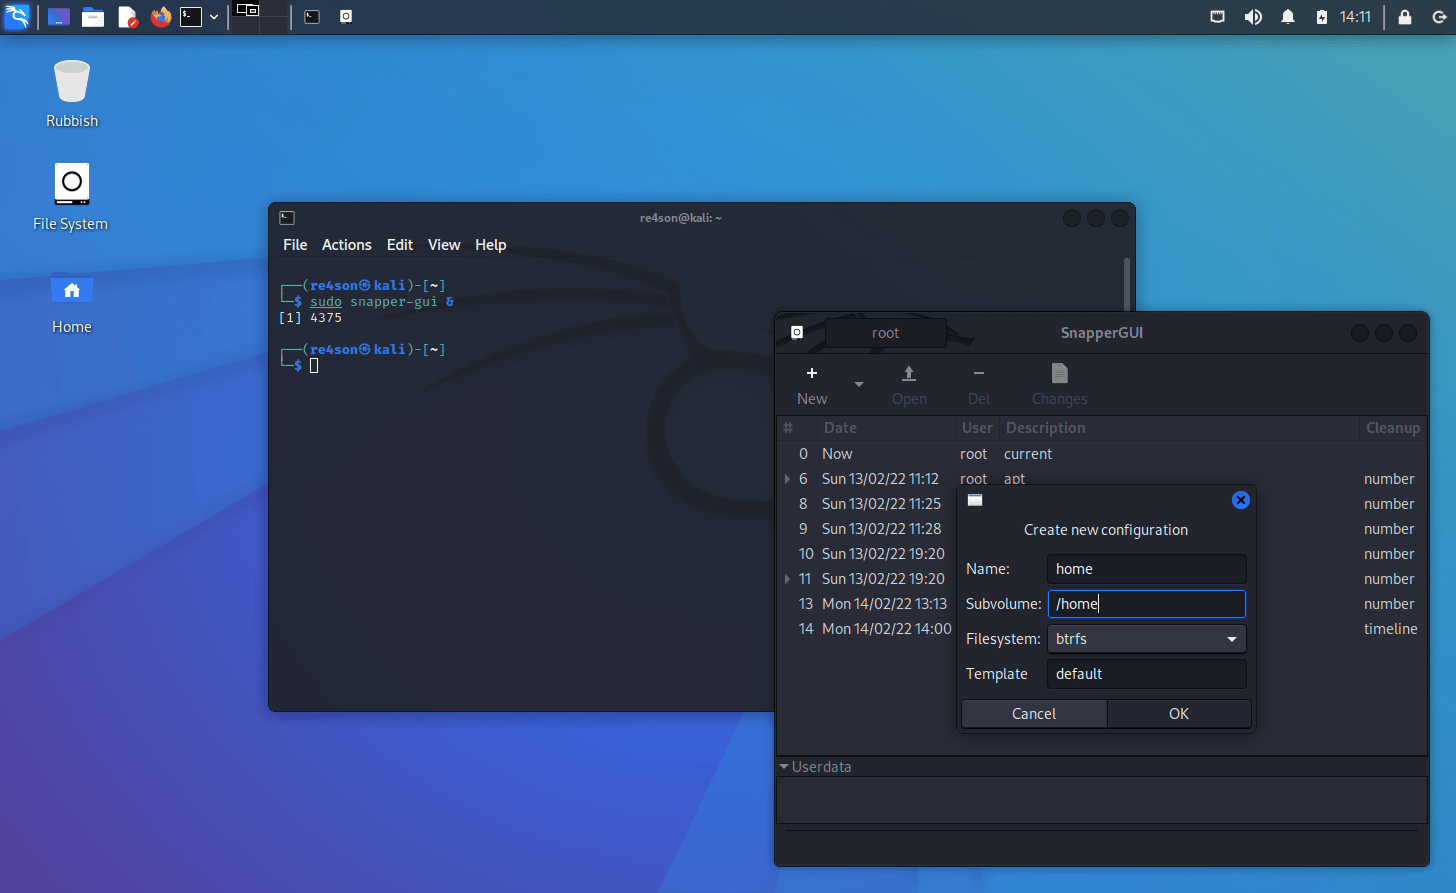The image size is (1456, 893).
Task: Open the Filesystem btrfs combo box
Action: coord(1146,639)
